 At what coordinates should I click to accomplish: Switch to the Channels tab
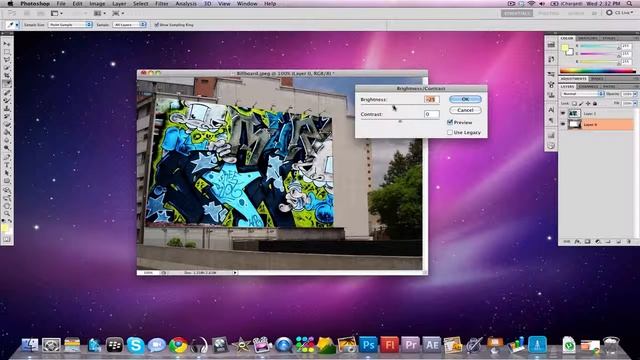tap(588, 87)
